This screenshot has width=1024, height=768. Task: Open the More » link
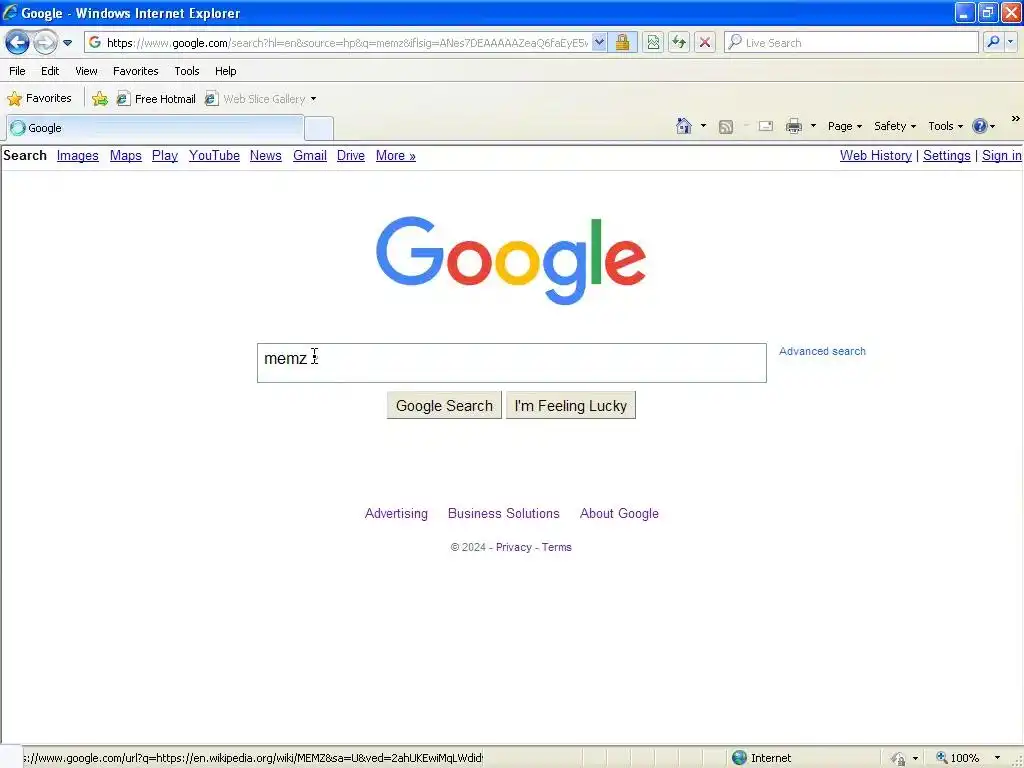396,155
